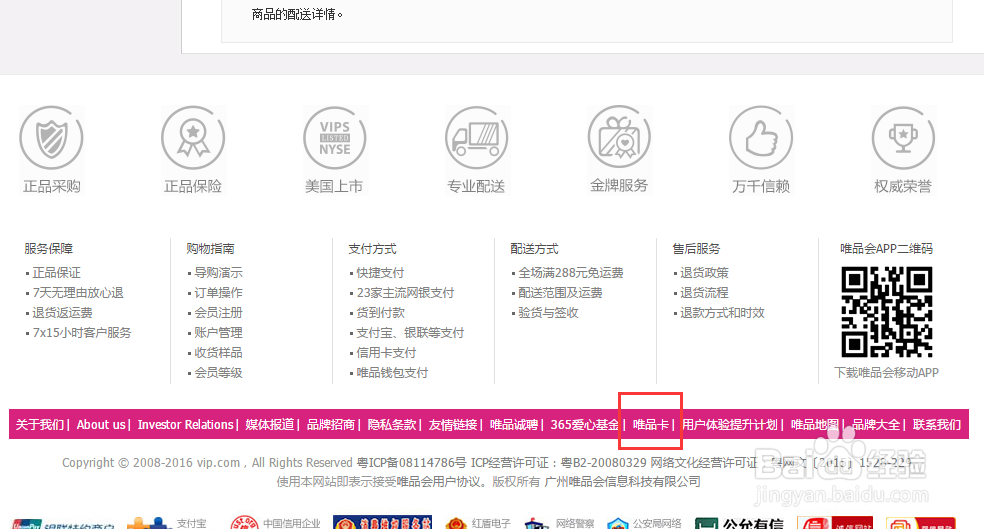Open the 退货返运费 link

(62, 313)
